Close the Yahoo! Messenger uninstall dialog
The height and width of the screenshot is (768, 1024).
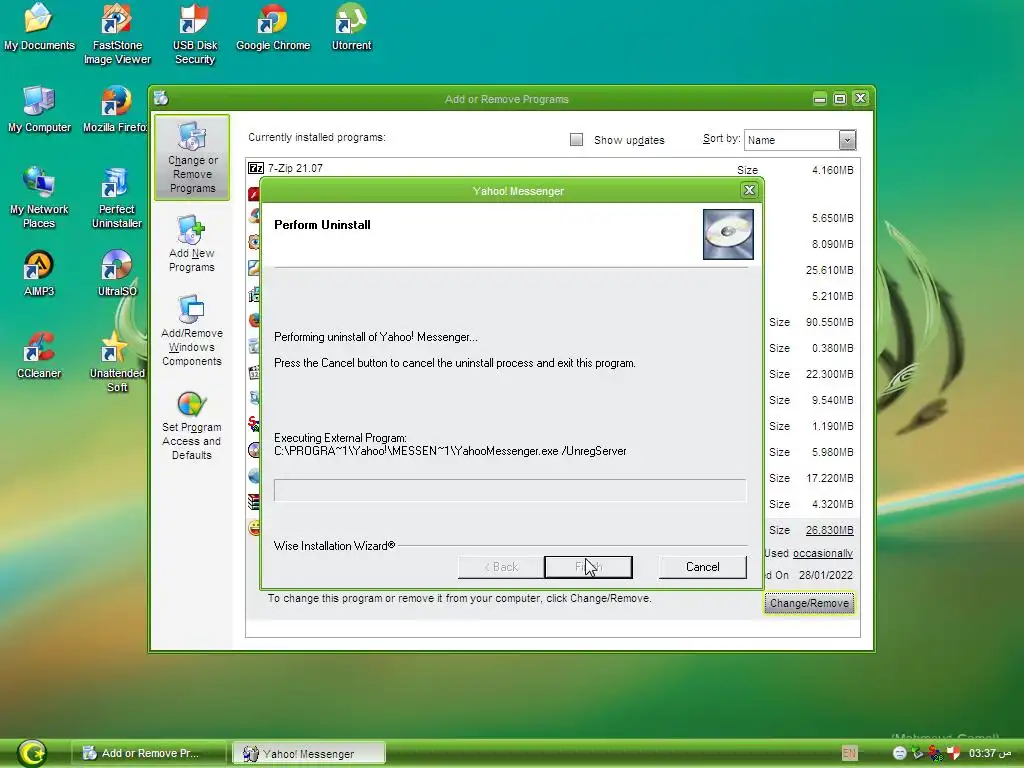coord(749,190)
